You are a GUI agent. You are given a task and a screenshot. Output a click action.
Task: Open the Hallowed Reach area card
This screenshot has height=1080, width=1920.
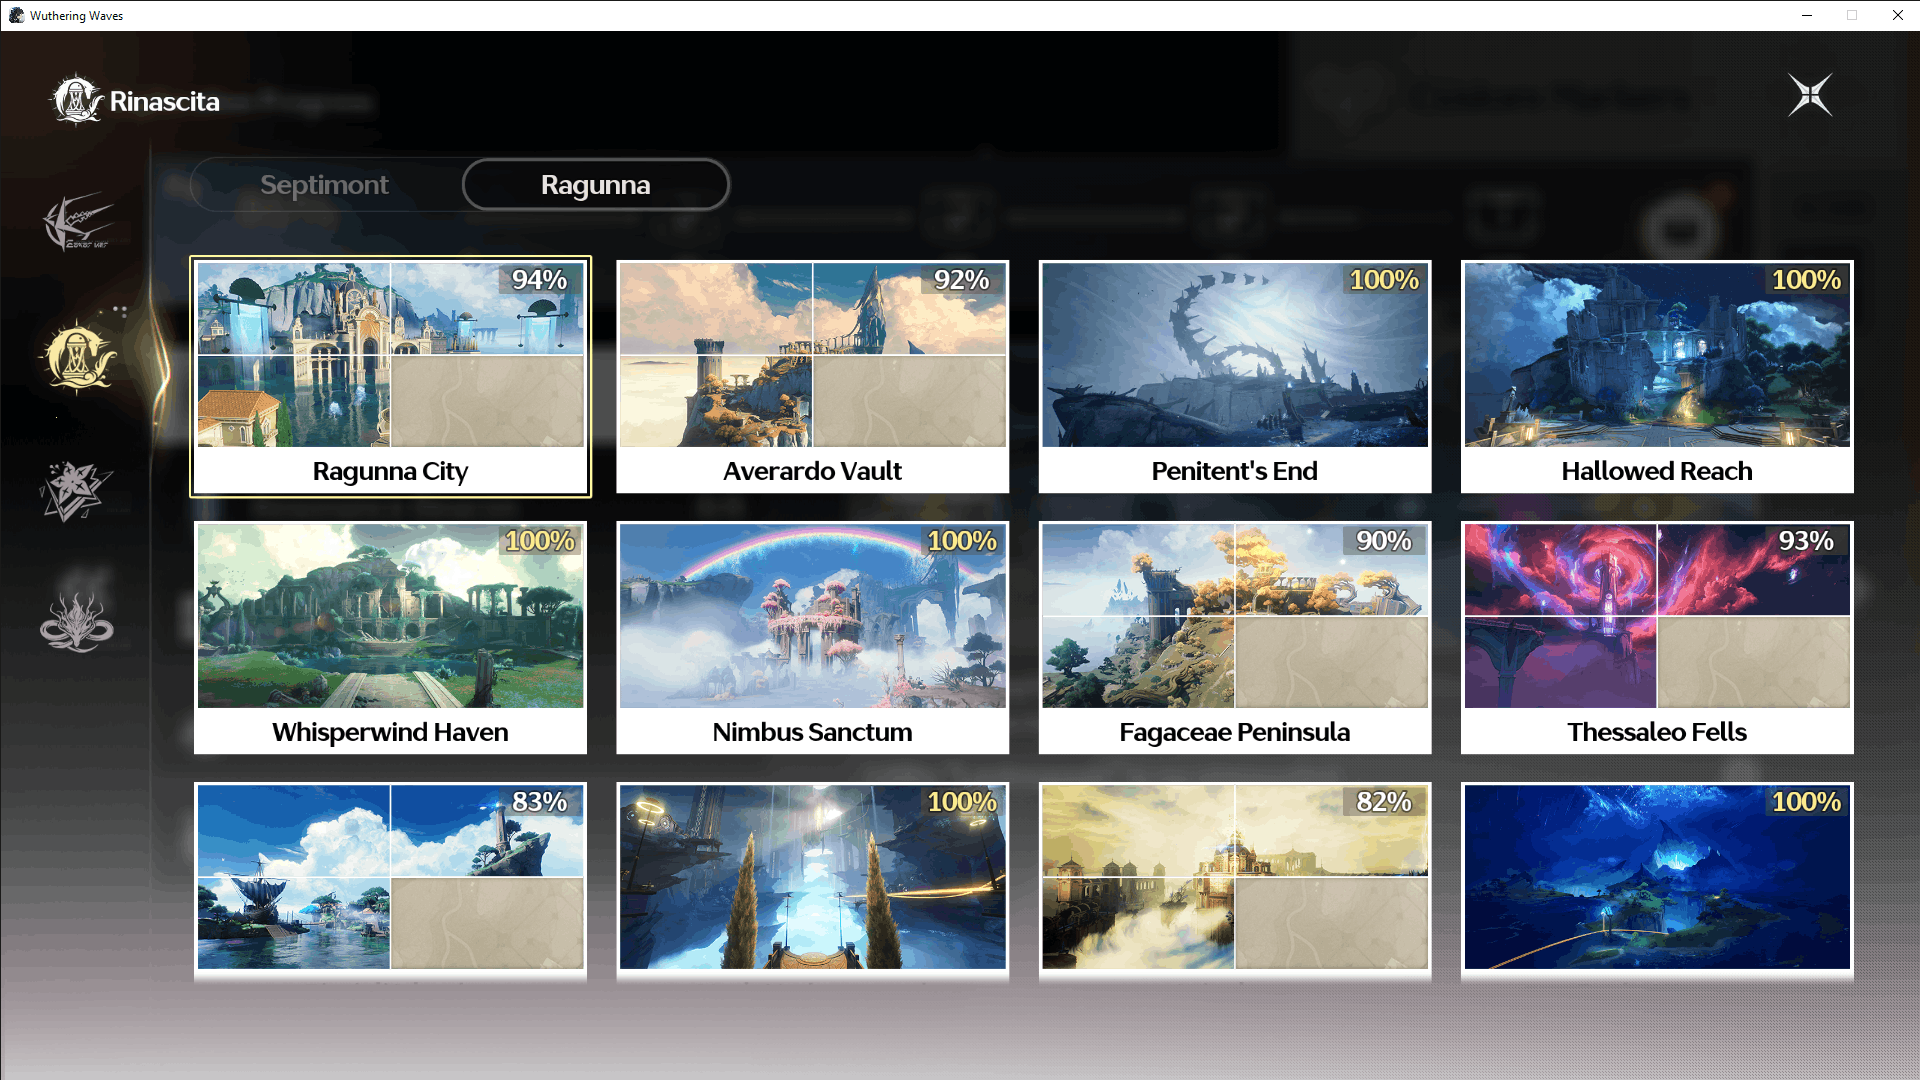click(x=1657, y=377)
